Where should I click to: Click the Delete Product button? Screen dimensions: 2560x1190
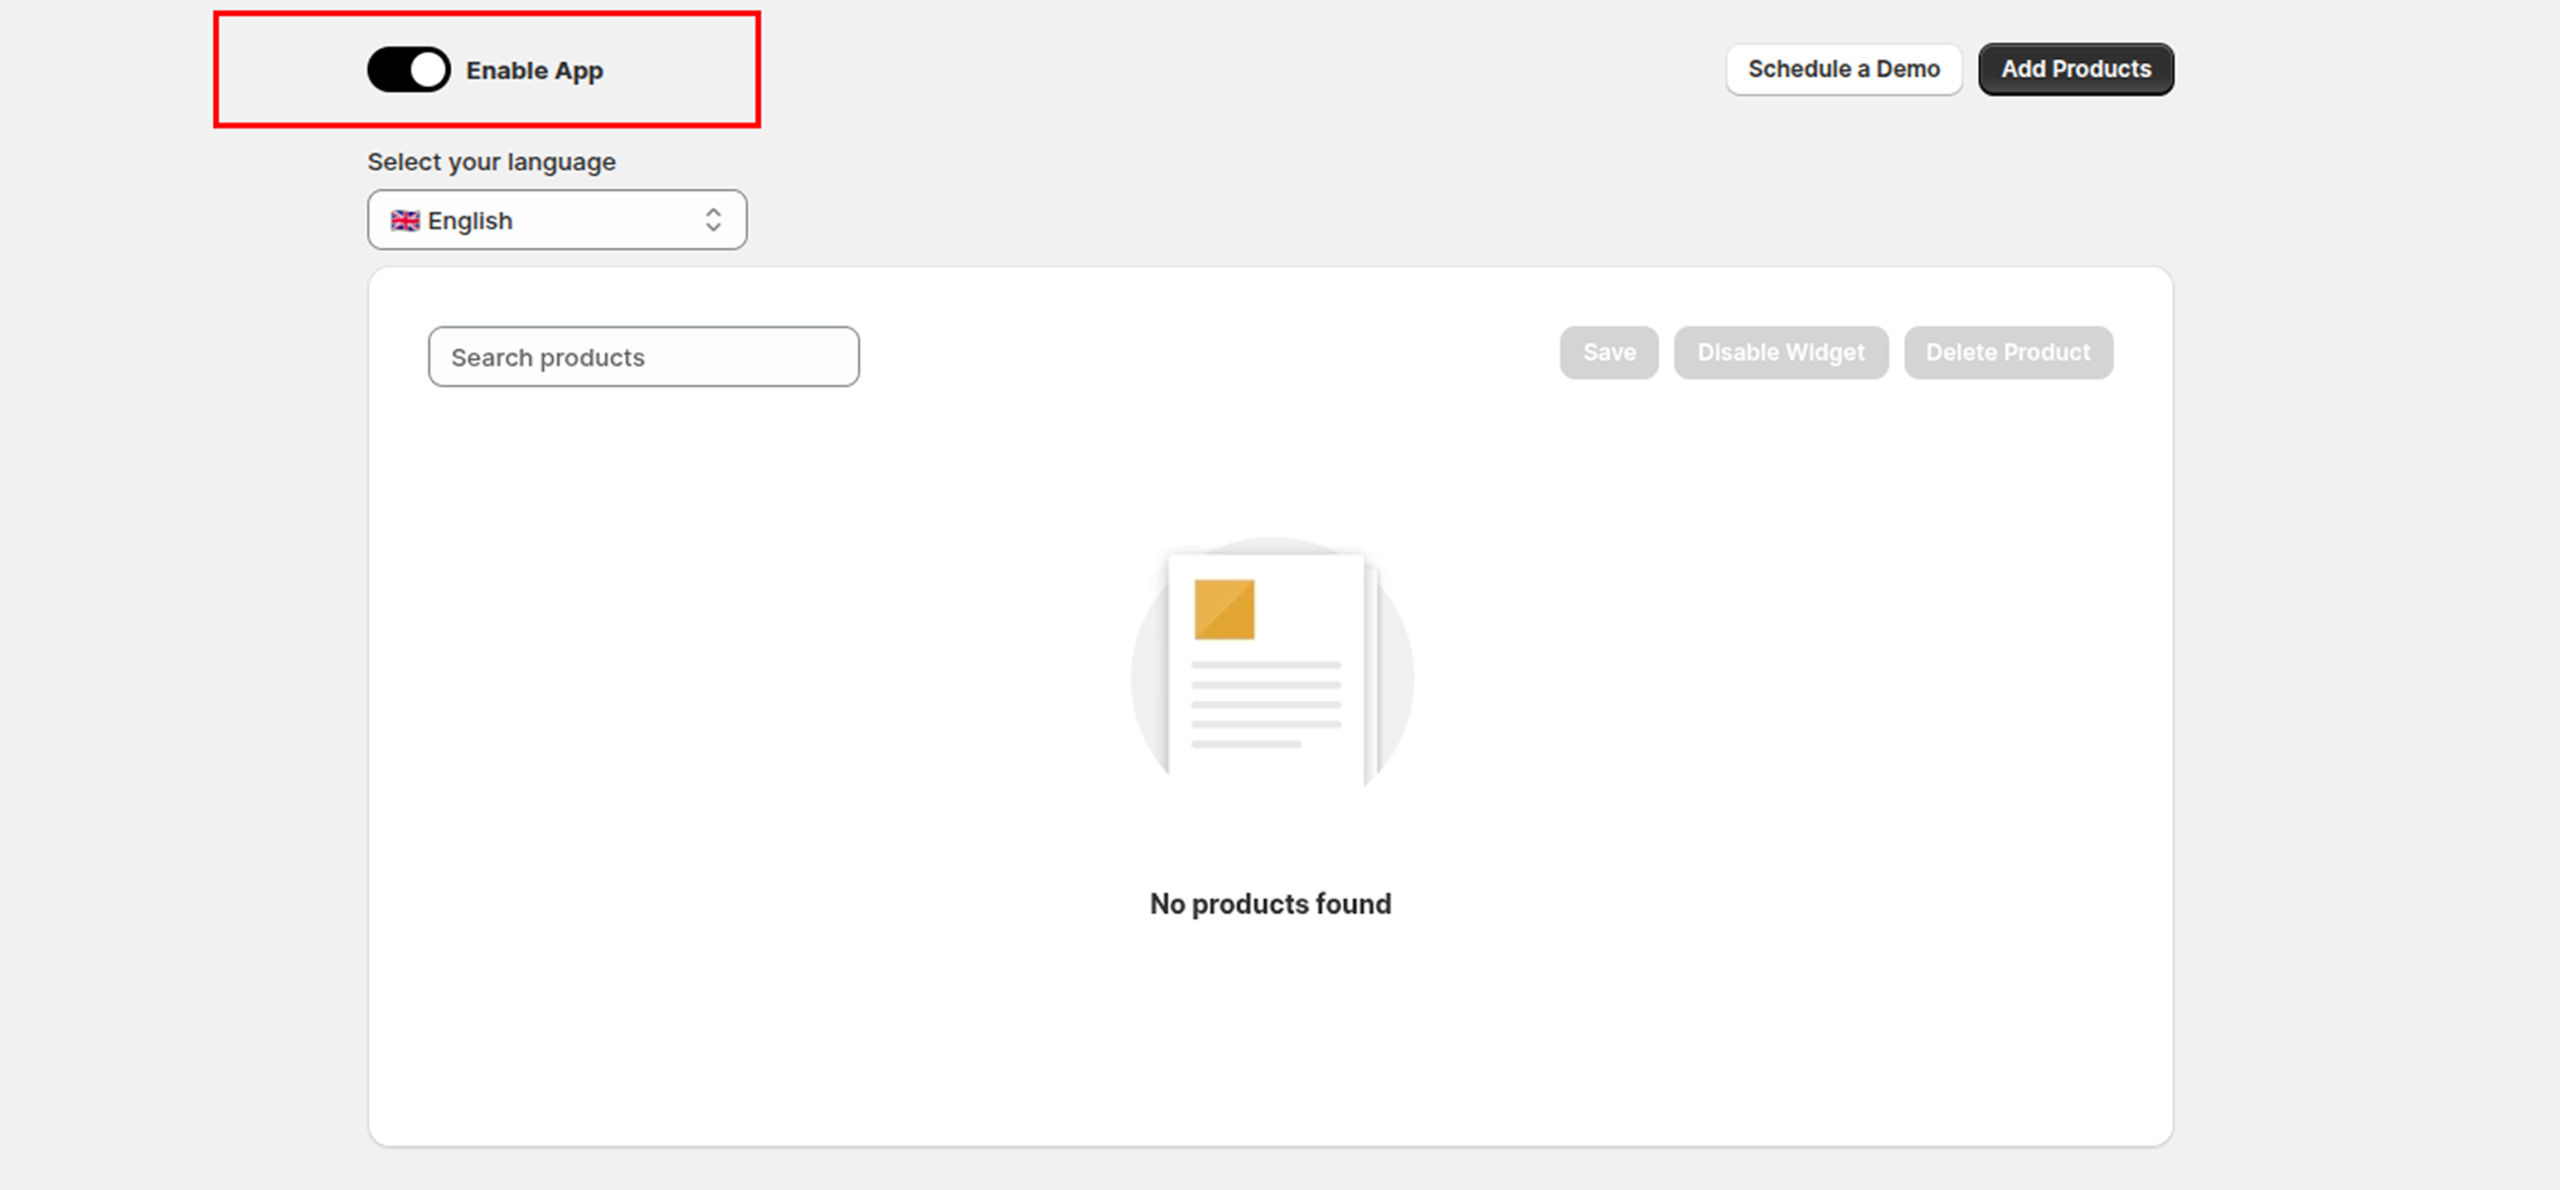point(2007,353)
